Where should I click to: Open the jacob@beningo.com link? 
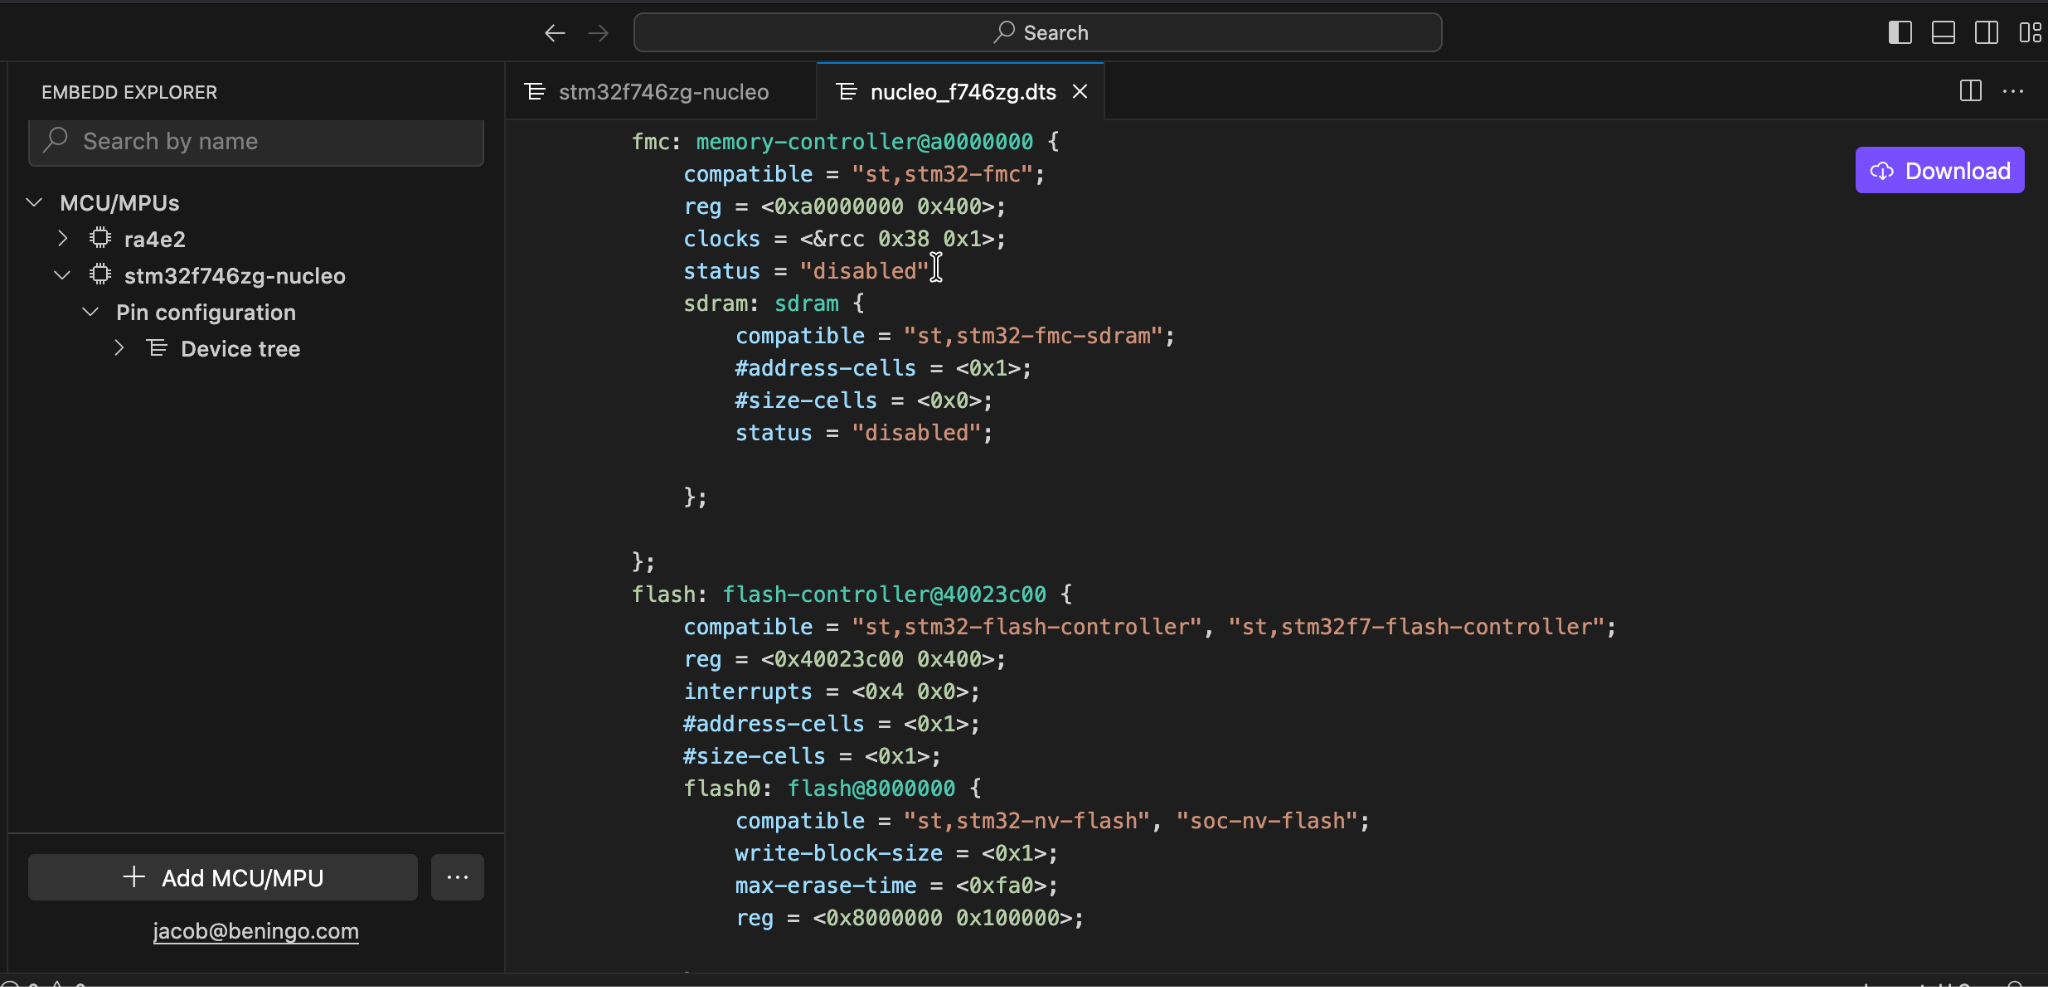click(x=255, y=931)
